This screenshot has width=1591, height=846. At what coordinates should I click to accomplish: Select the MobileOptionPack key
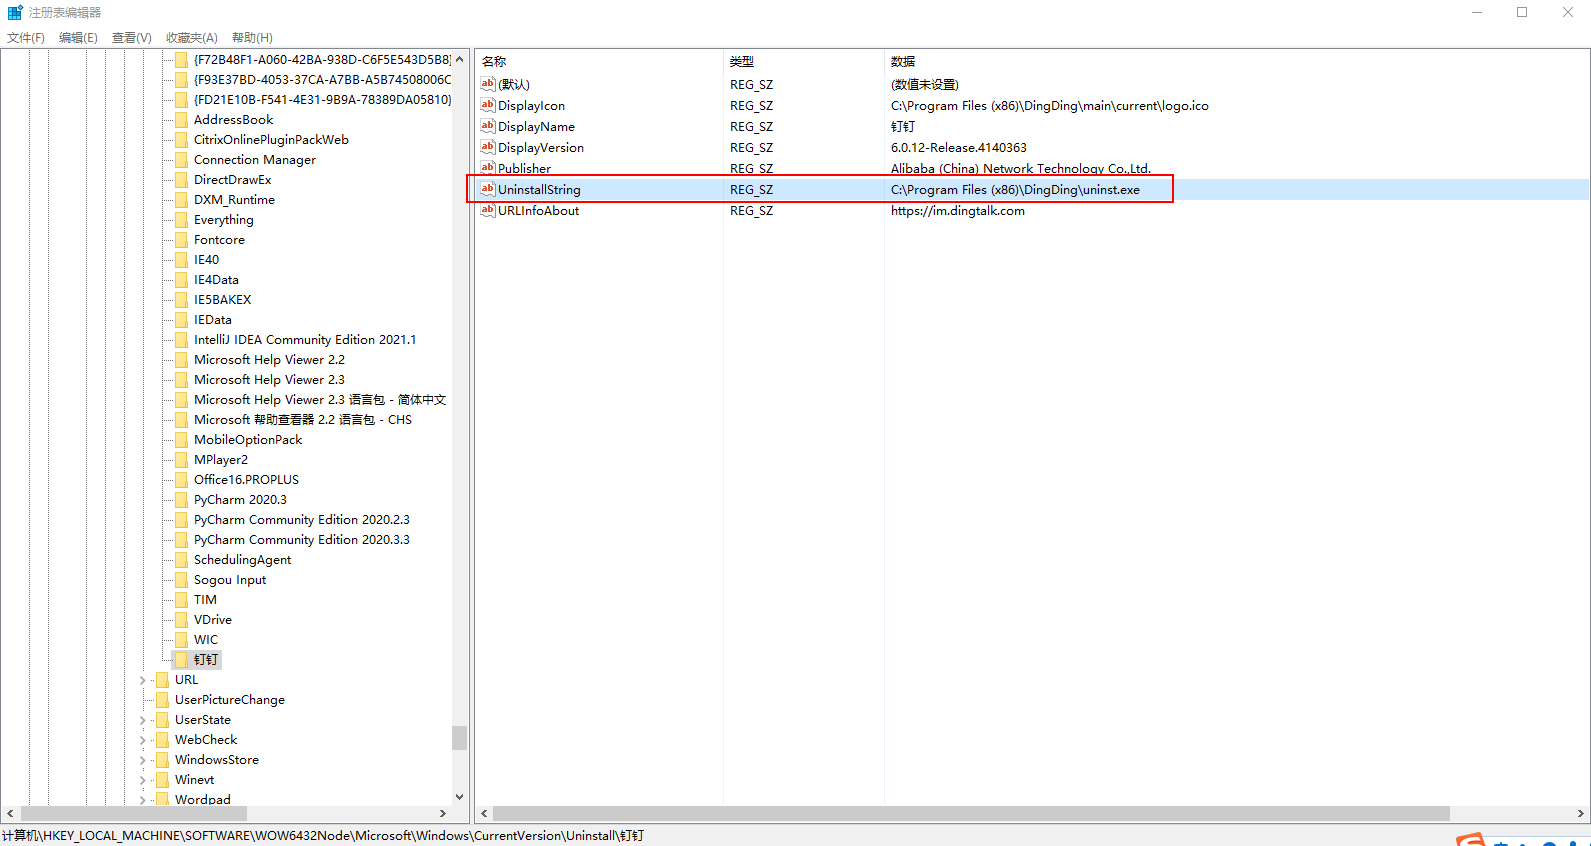(248, 440)
